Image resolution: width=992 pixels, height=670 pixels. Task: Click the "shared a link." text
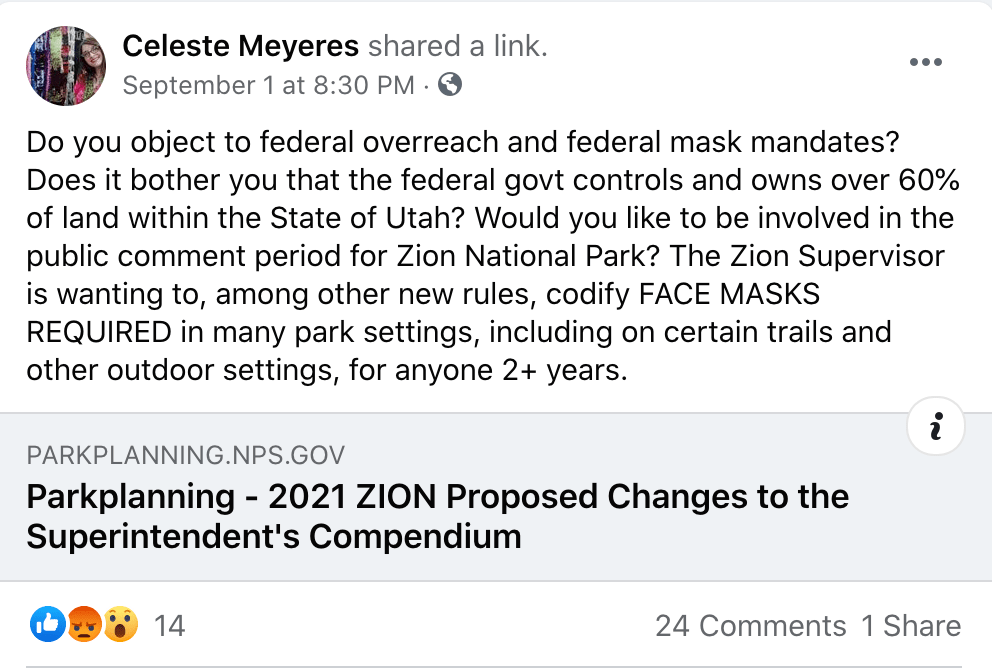click(x=457, y=46)
